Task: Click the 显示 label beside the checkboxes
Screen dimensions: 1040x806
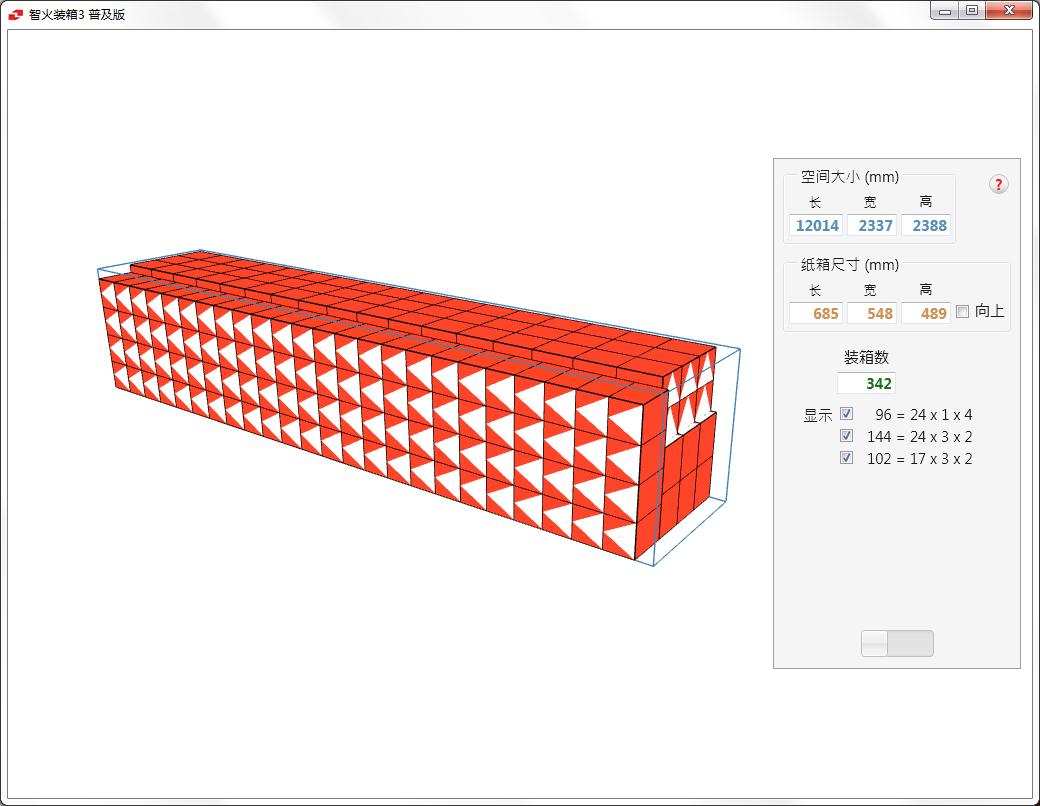Action: pyautogui.click(x=817, y=416)
